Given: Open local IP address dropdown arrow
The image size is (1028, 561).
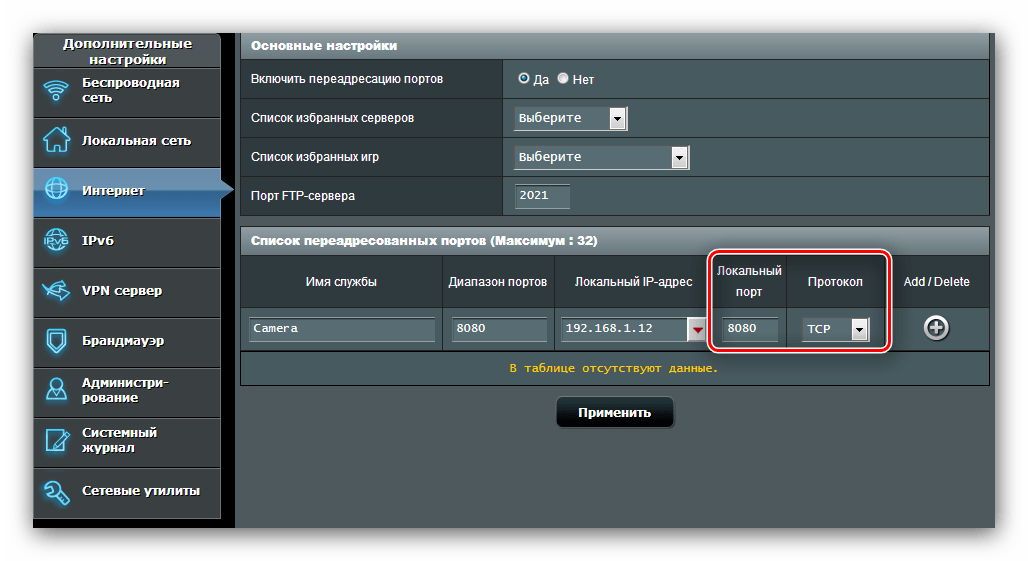Looking at the screenshot, I should 698,329.
